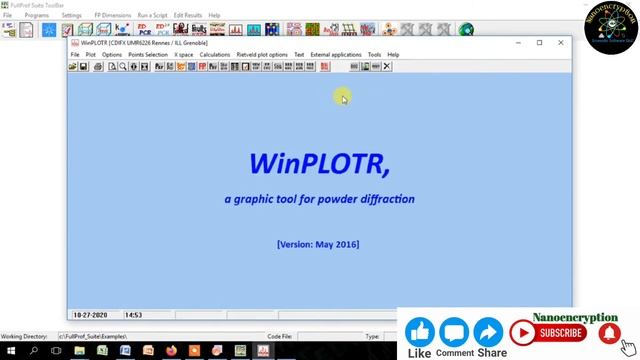Click the Code File field
This screenshot has height=360, width=640.
coord(330,336)
